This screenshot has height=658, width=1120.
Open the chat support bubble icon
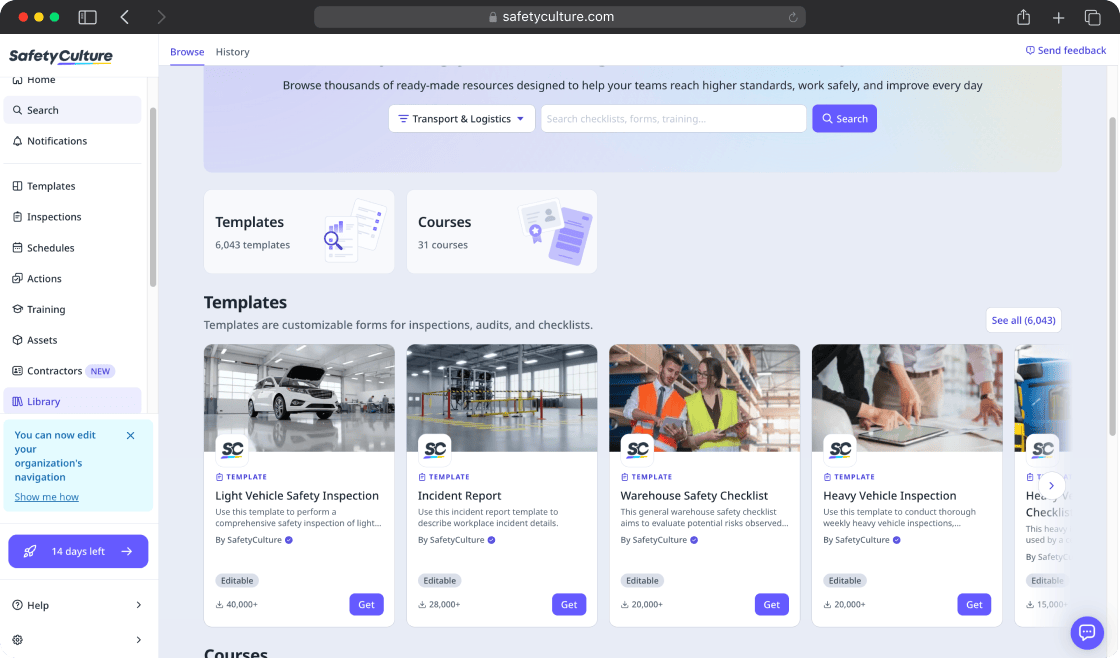click(x=1087, y=632)
